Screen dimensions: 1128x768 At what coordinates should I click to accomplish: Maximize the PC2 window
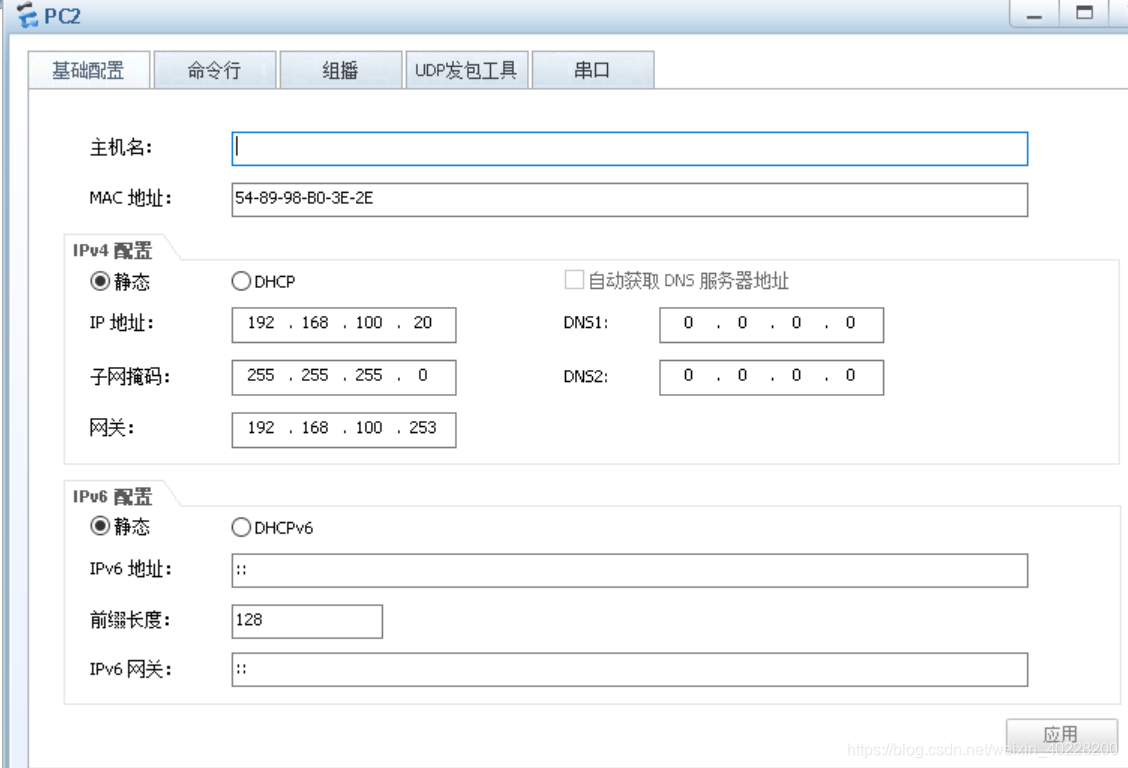1085,13
